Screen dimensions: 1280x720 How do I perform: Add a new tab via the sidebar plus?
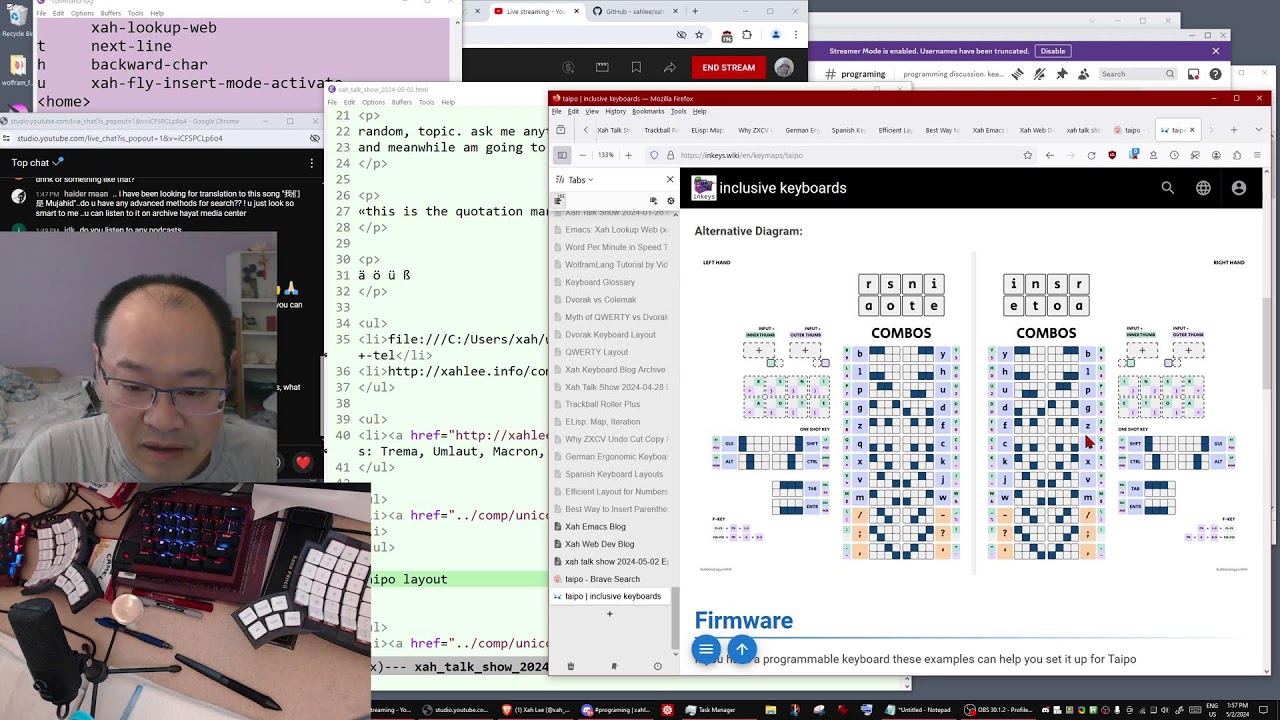(609, 613)
